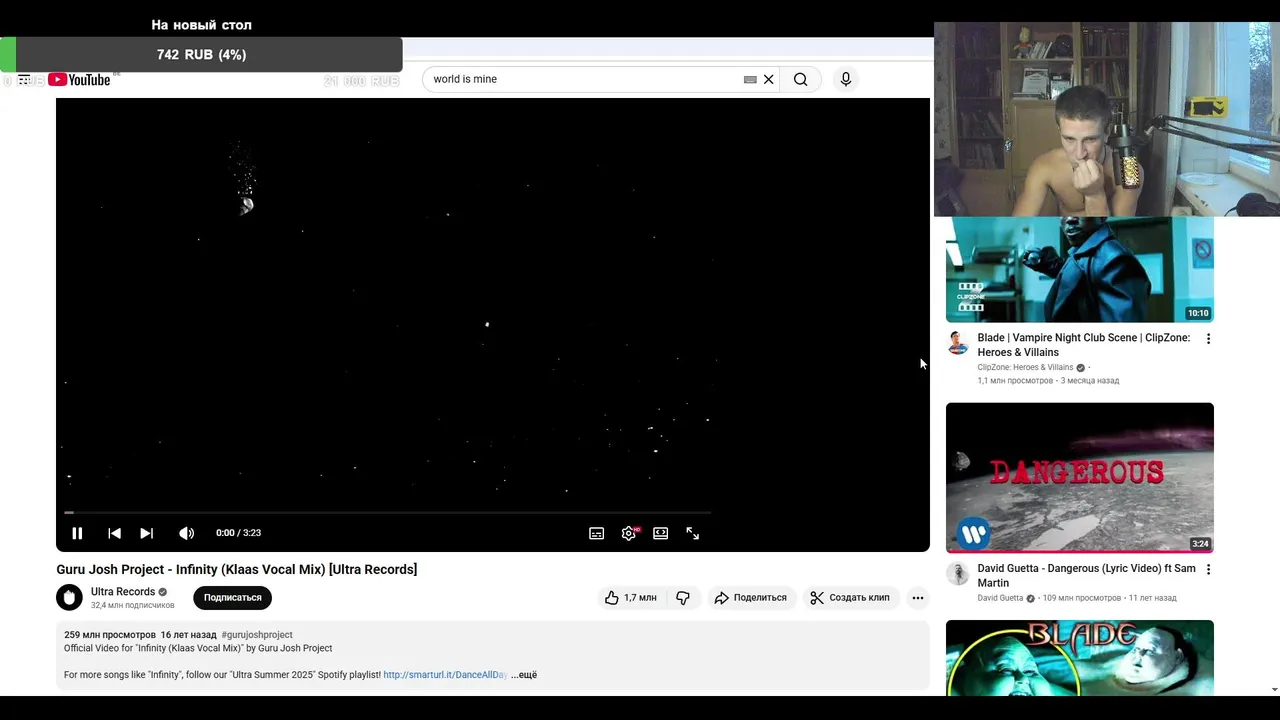
Task: Open the ClipZone: Heroes & Villains channel avatar
Action: pos(958,343)
